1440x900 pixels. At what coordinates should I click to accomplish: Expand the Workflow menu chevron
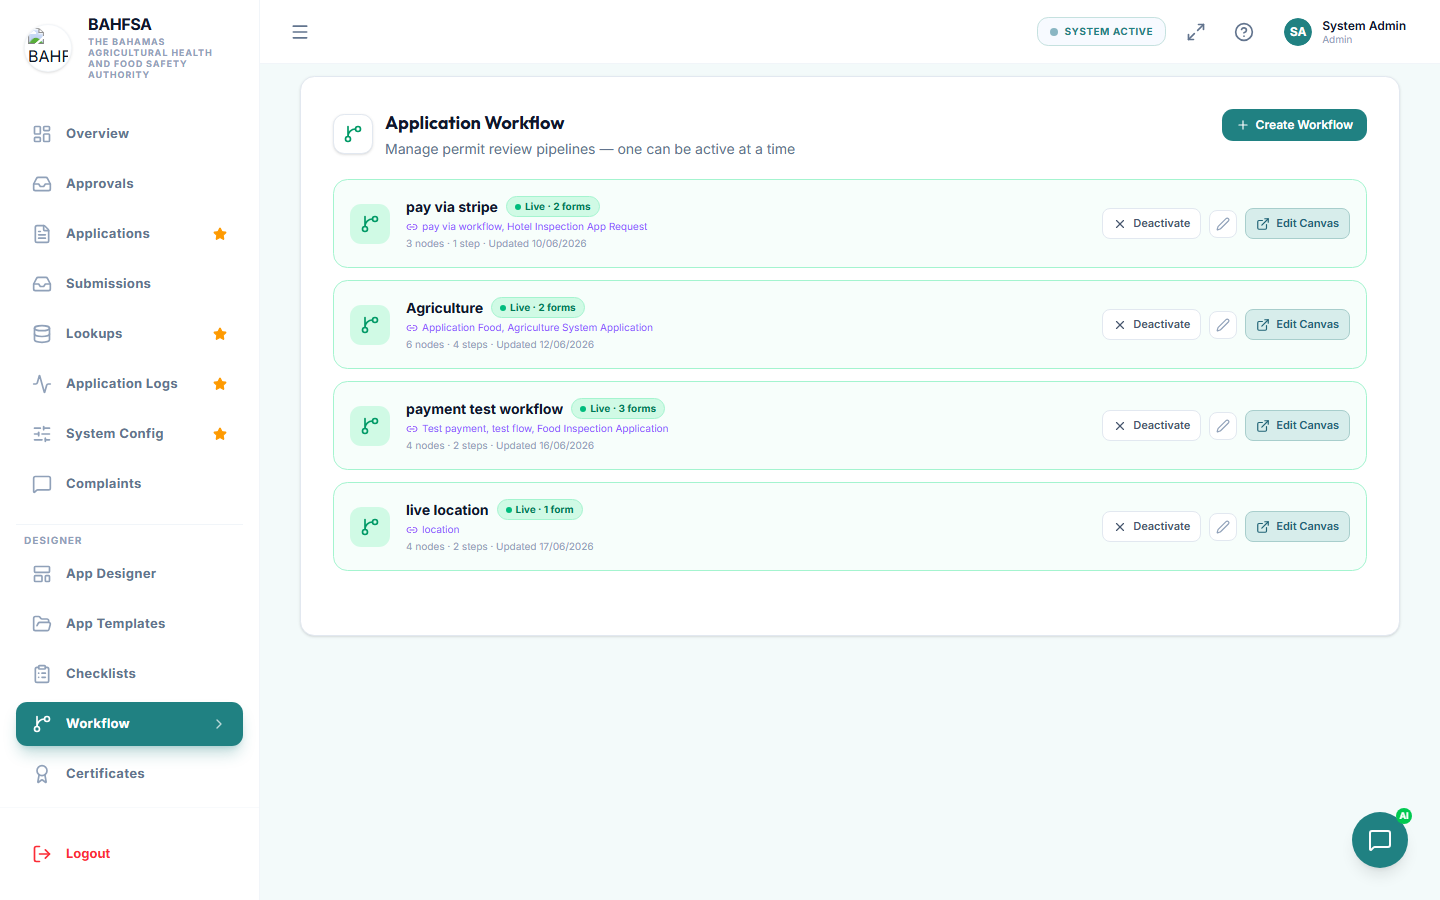219,724
